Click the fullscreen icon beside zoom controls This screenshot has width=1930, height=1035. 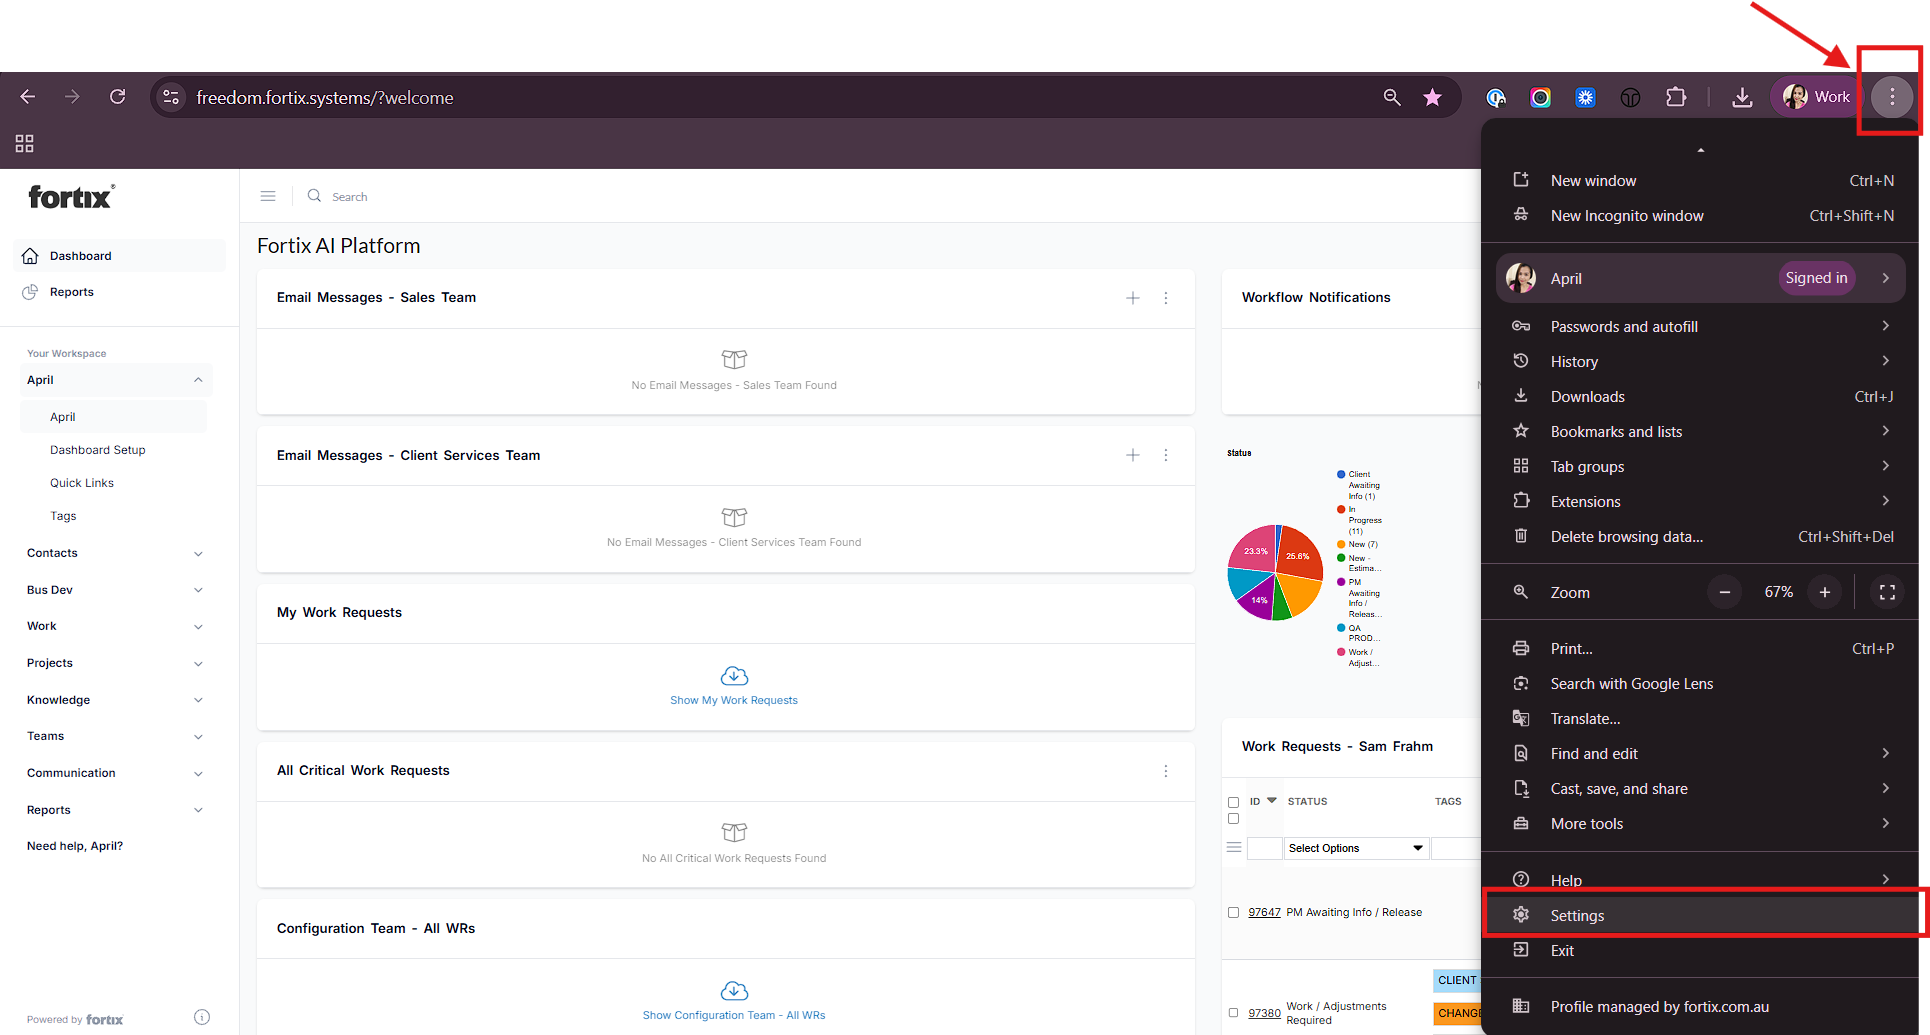pyautogui.click(x=1887, y=592)
